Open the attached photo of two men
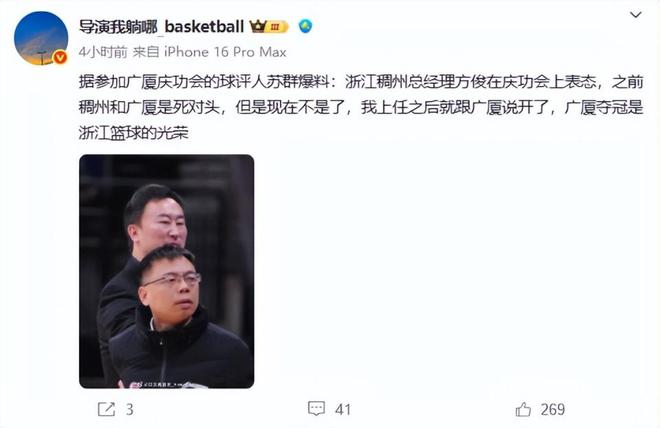This screenshot has width=660, height=428. (166, 271)
